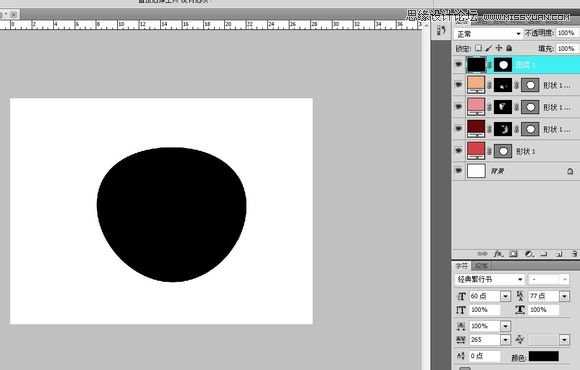Click the link layers chain icon

point(482,254)
